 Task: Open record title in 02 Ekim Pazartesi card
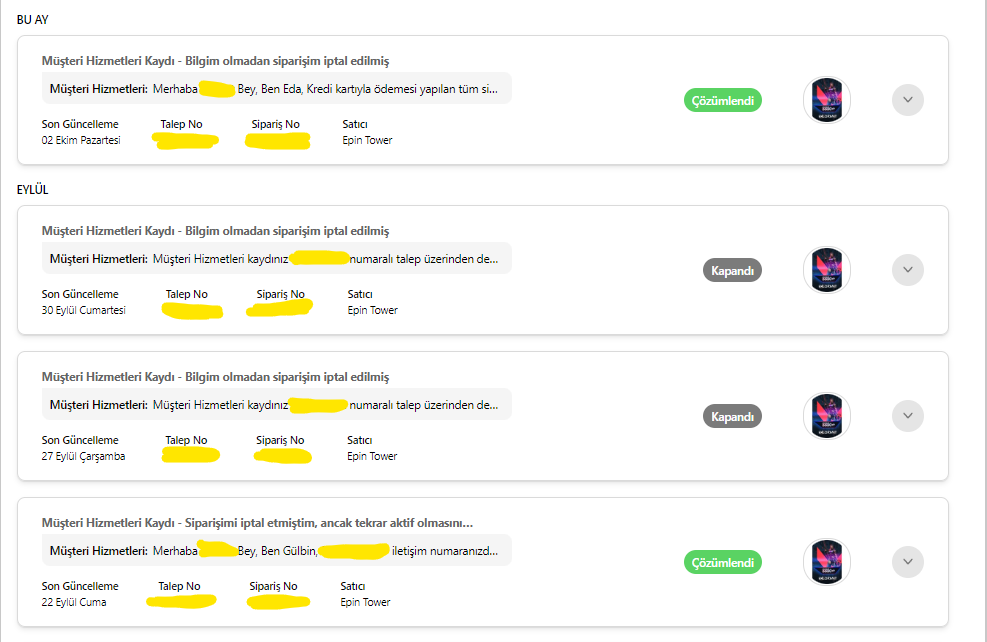(x=215, y=61)
